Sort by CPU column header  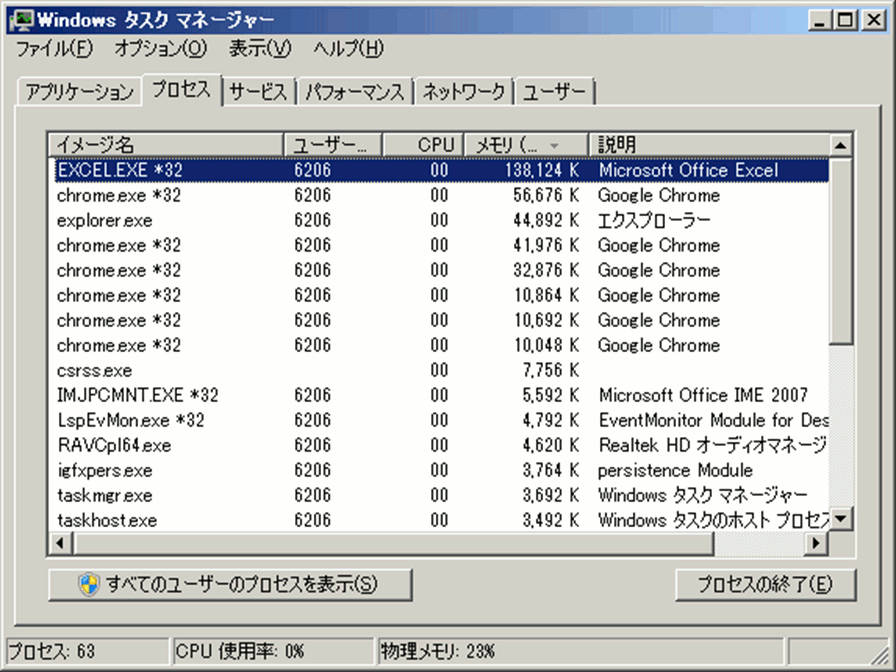pyautogui.click(x=424, y=145)
